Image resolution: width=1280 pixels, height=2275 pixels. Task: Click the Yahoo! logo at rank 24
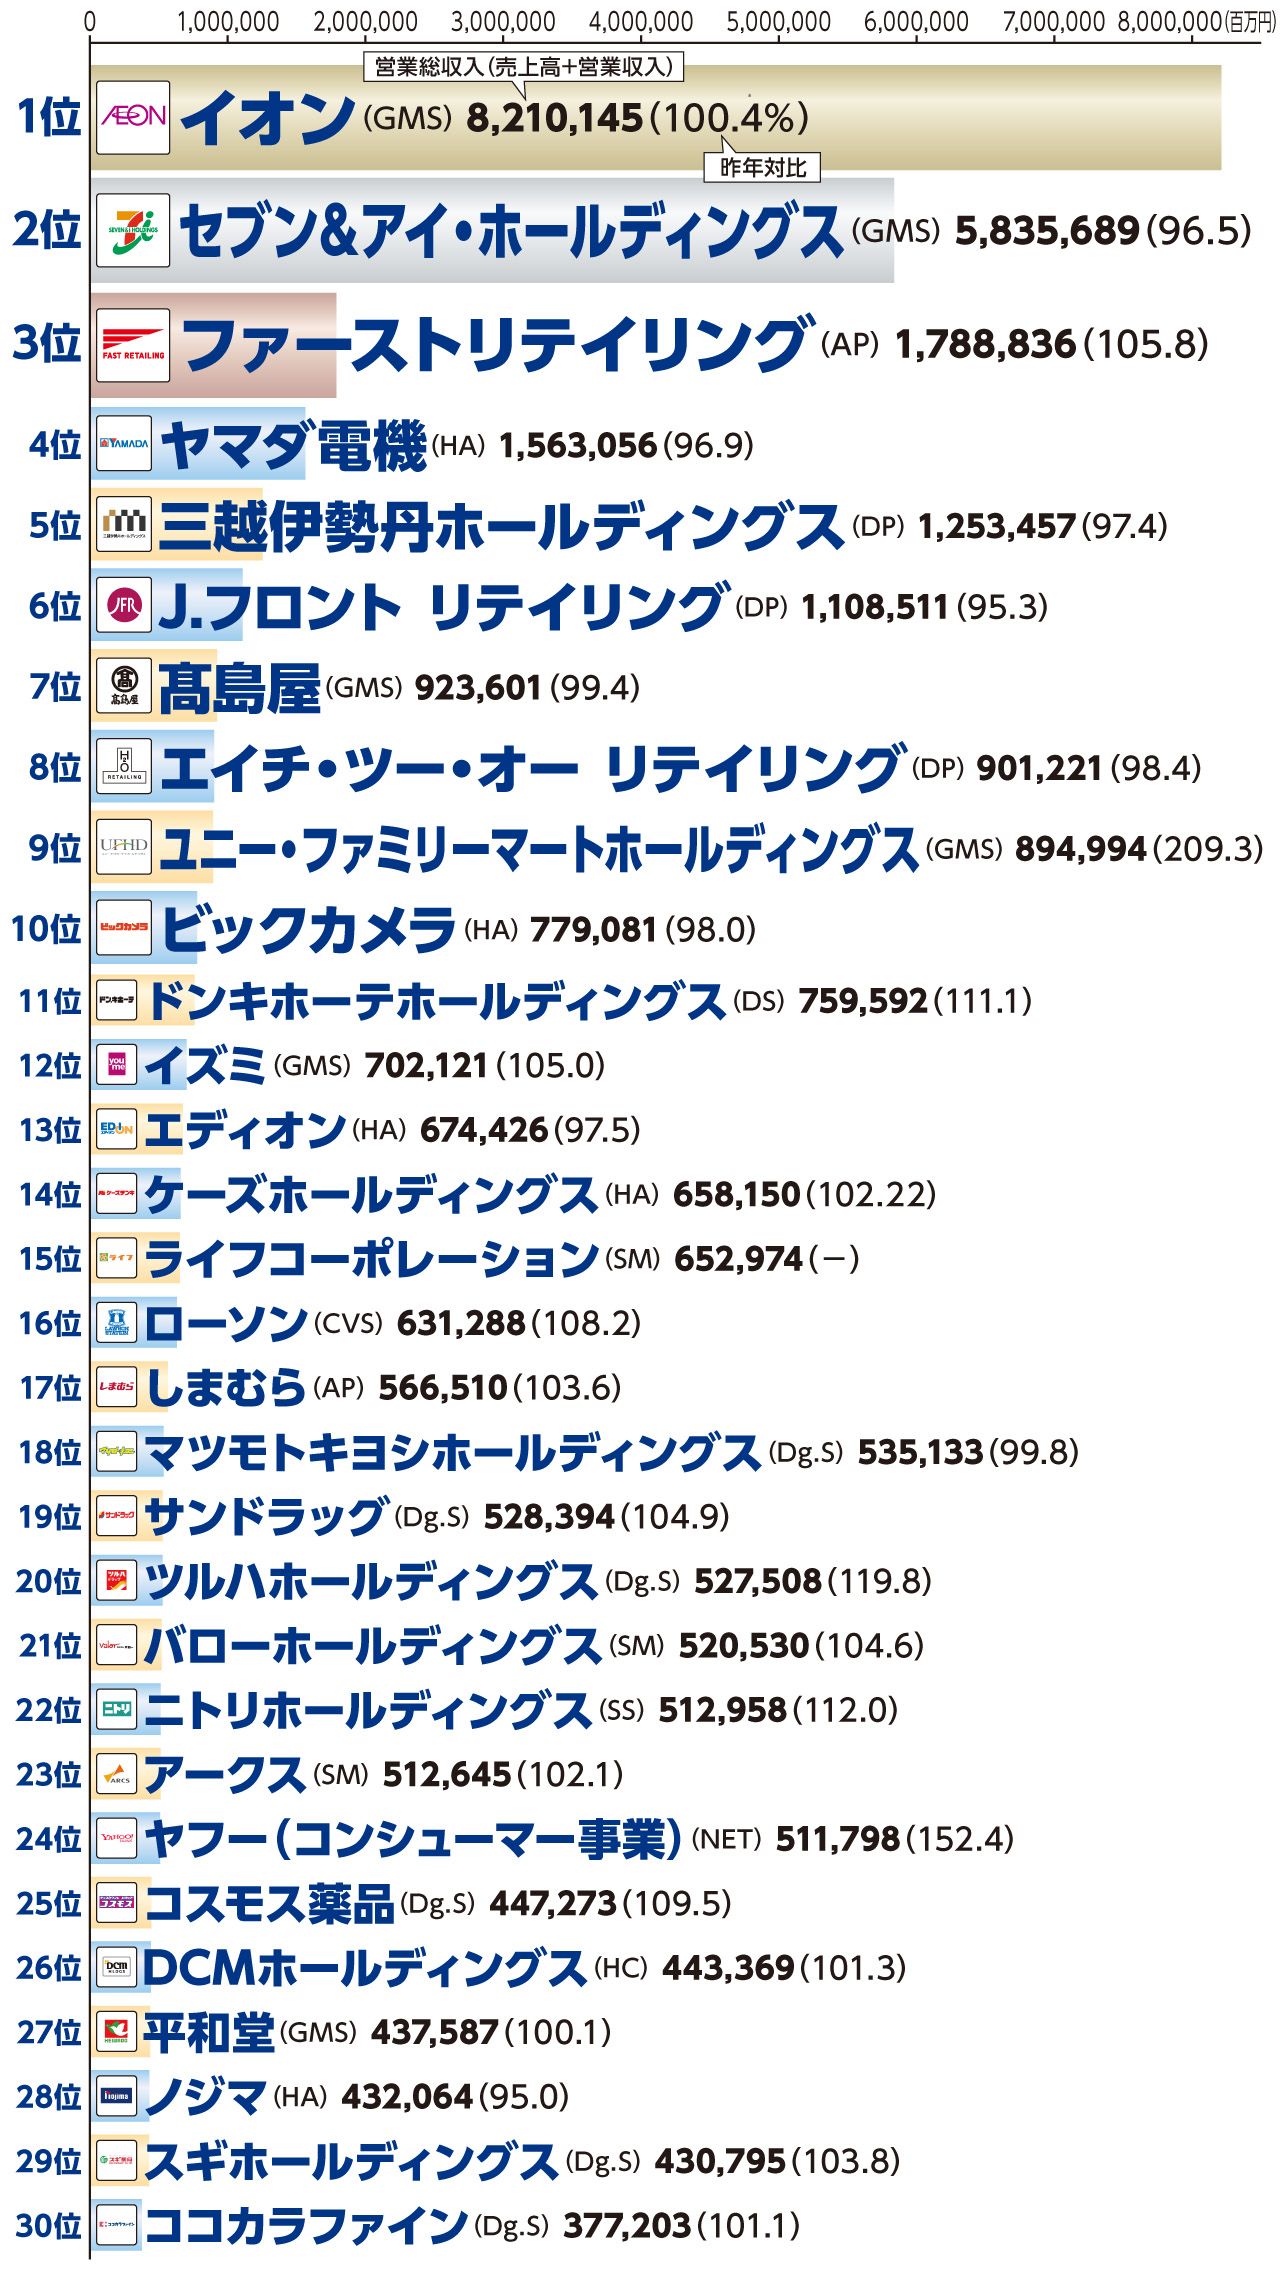[117, 1838]
